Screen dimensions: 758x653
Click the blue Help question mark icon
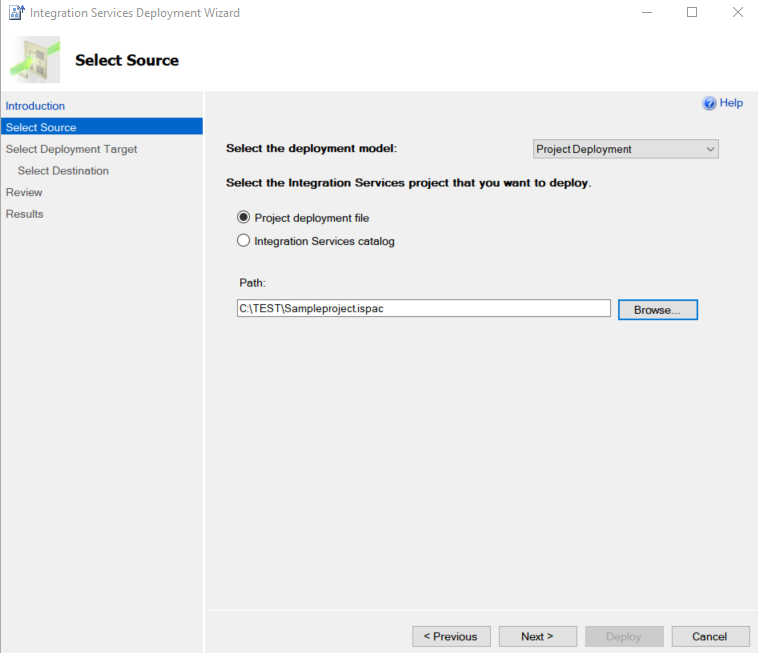click(x=710, y=103)
